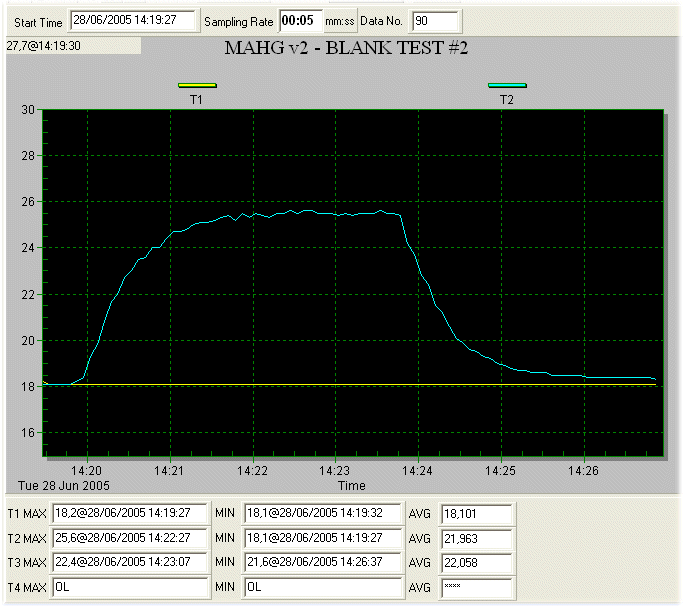Viewport: 683px width, 606px height.
Task: Click the T2 MAX field 25,6@28/06/2005 14:22:27
Action: coord(129,538)
